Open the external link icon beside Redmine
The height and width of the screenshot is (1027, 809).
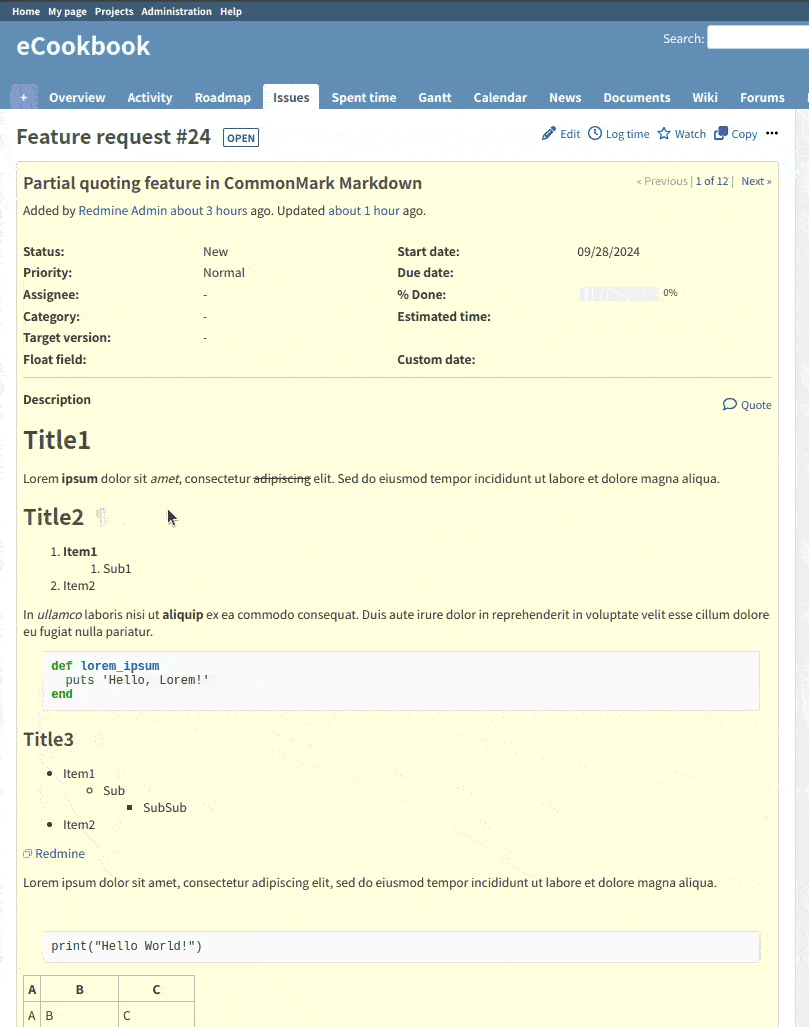[x=27, y=853]
